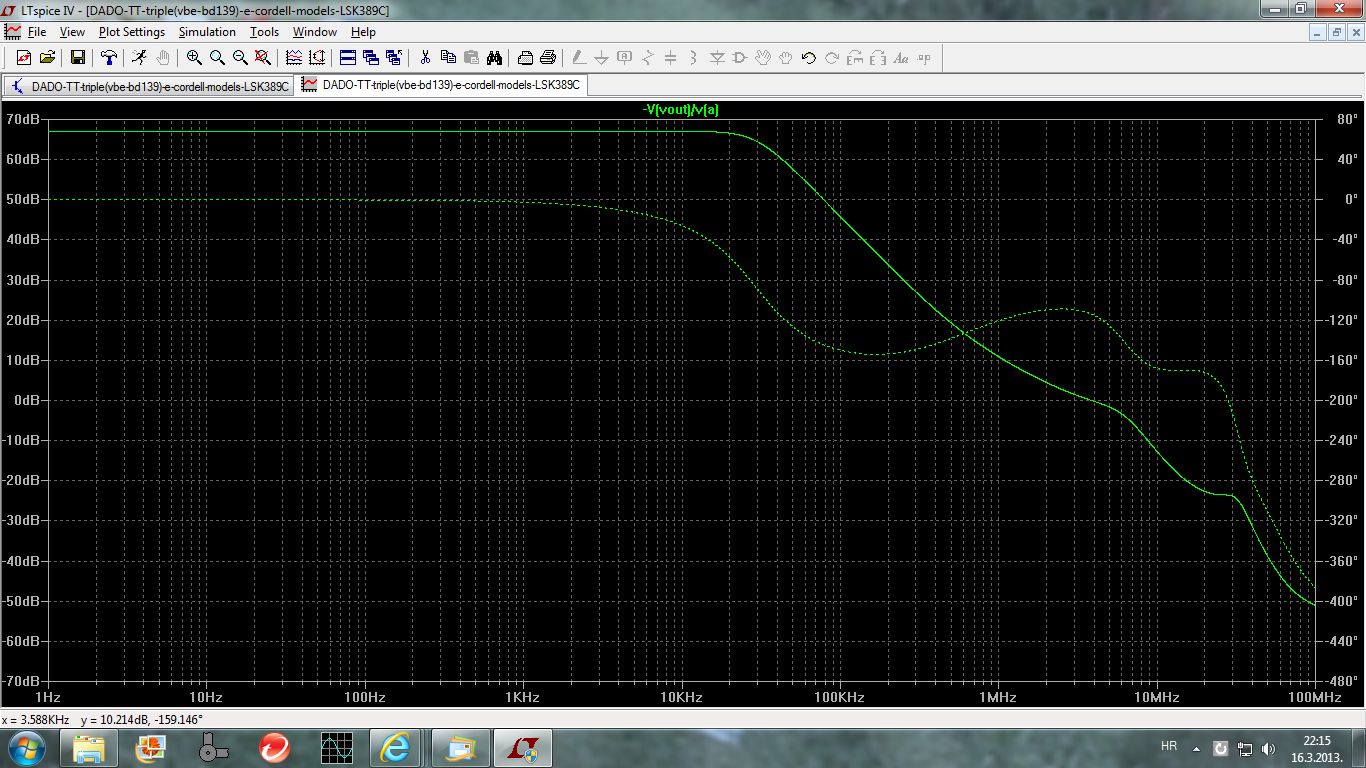Click the Mirror component icon
Screen dimensions: 1366x768
(878, 58)
